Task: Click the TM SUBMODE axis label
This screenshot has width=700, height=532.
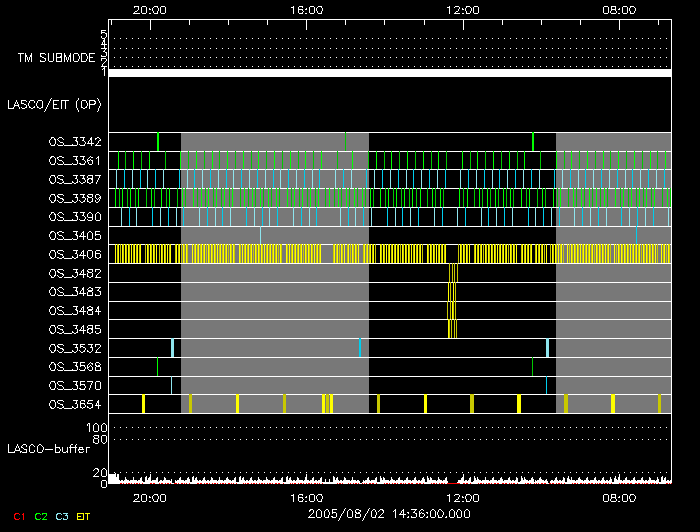Action: (55, 57)
